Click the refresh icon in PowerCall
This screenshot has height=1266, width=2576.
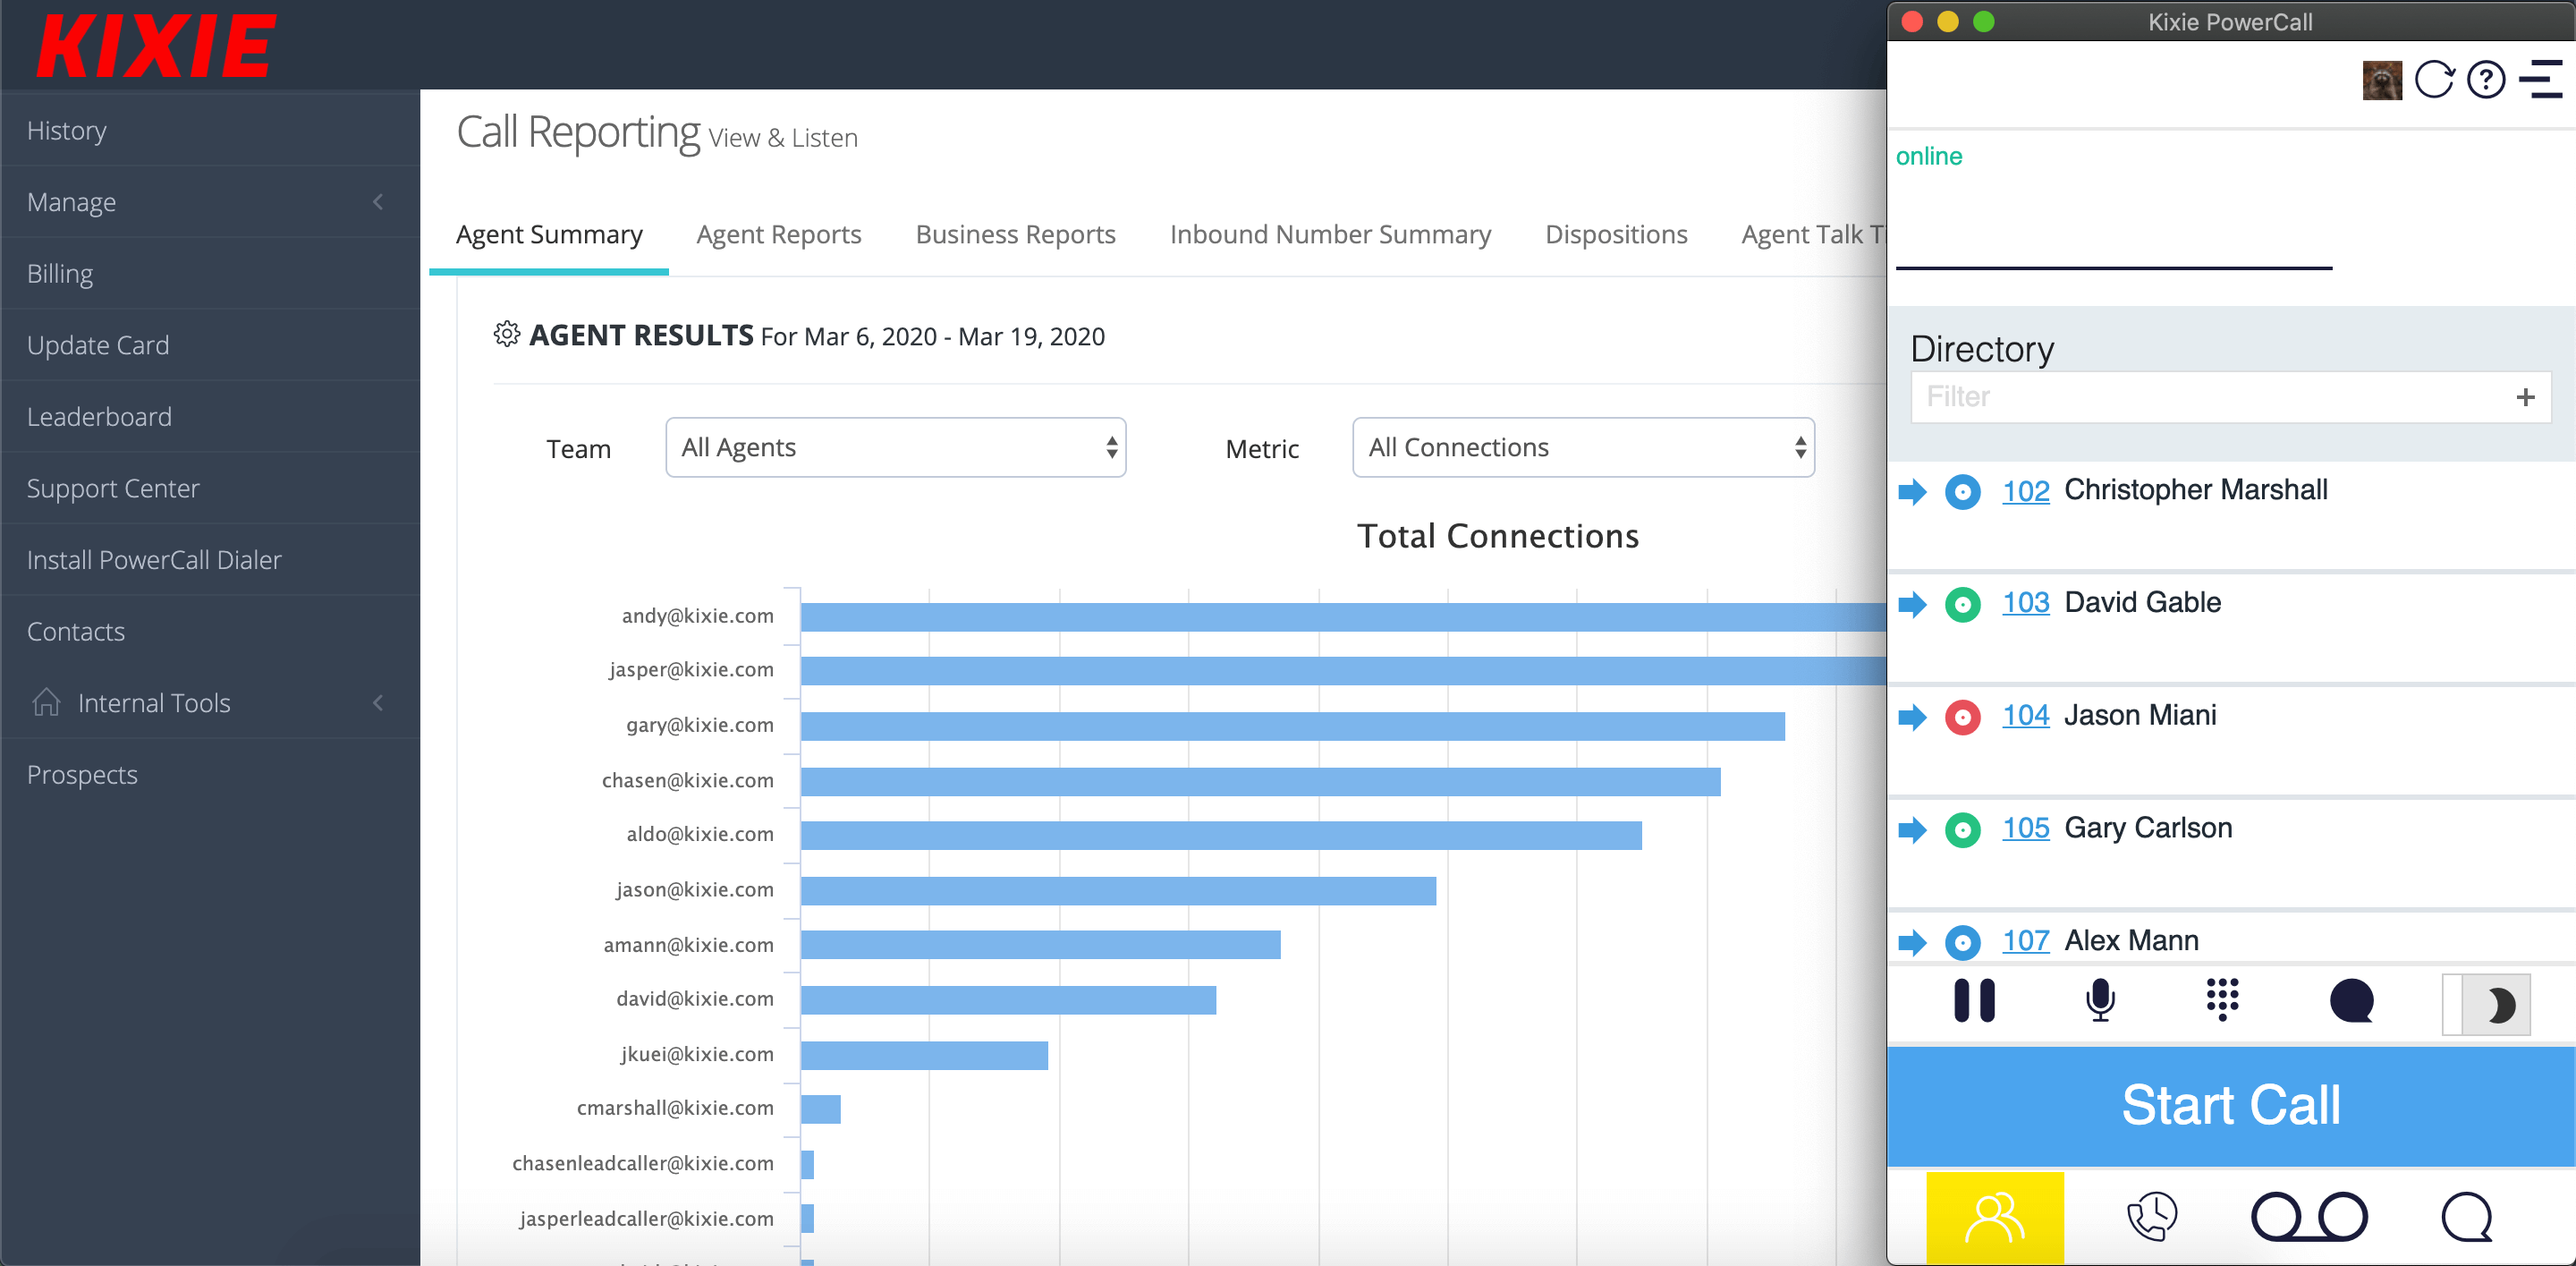point(2434,80)
